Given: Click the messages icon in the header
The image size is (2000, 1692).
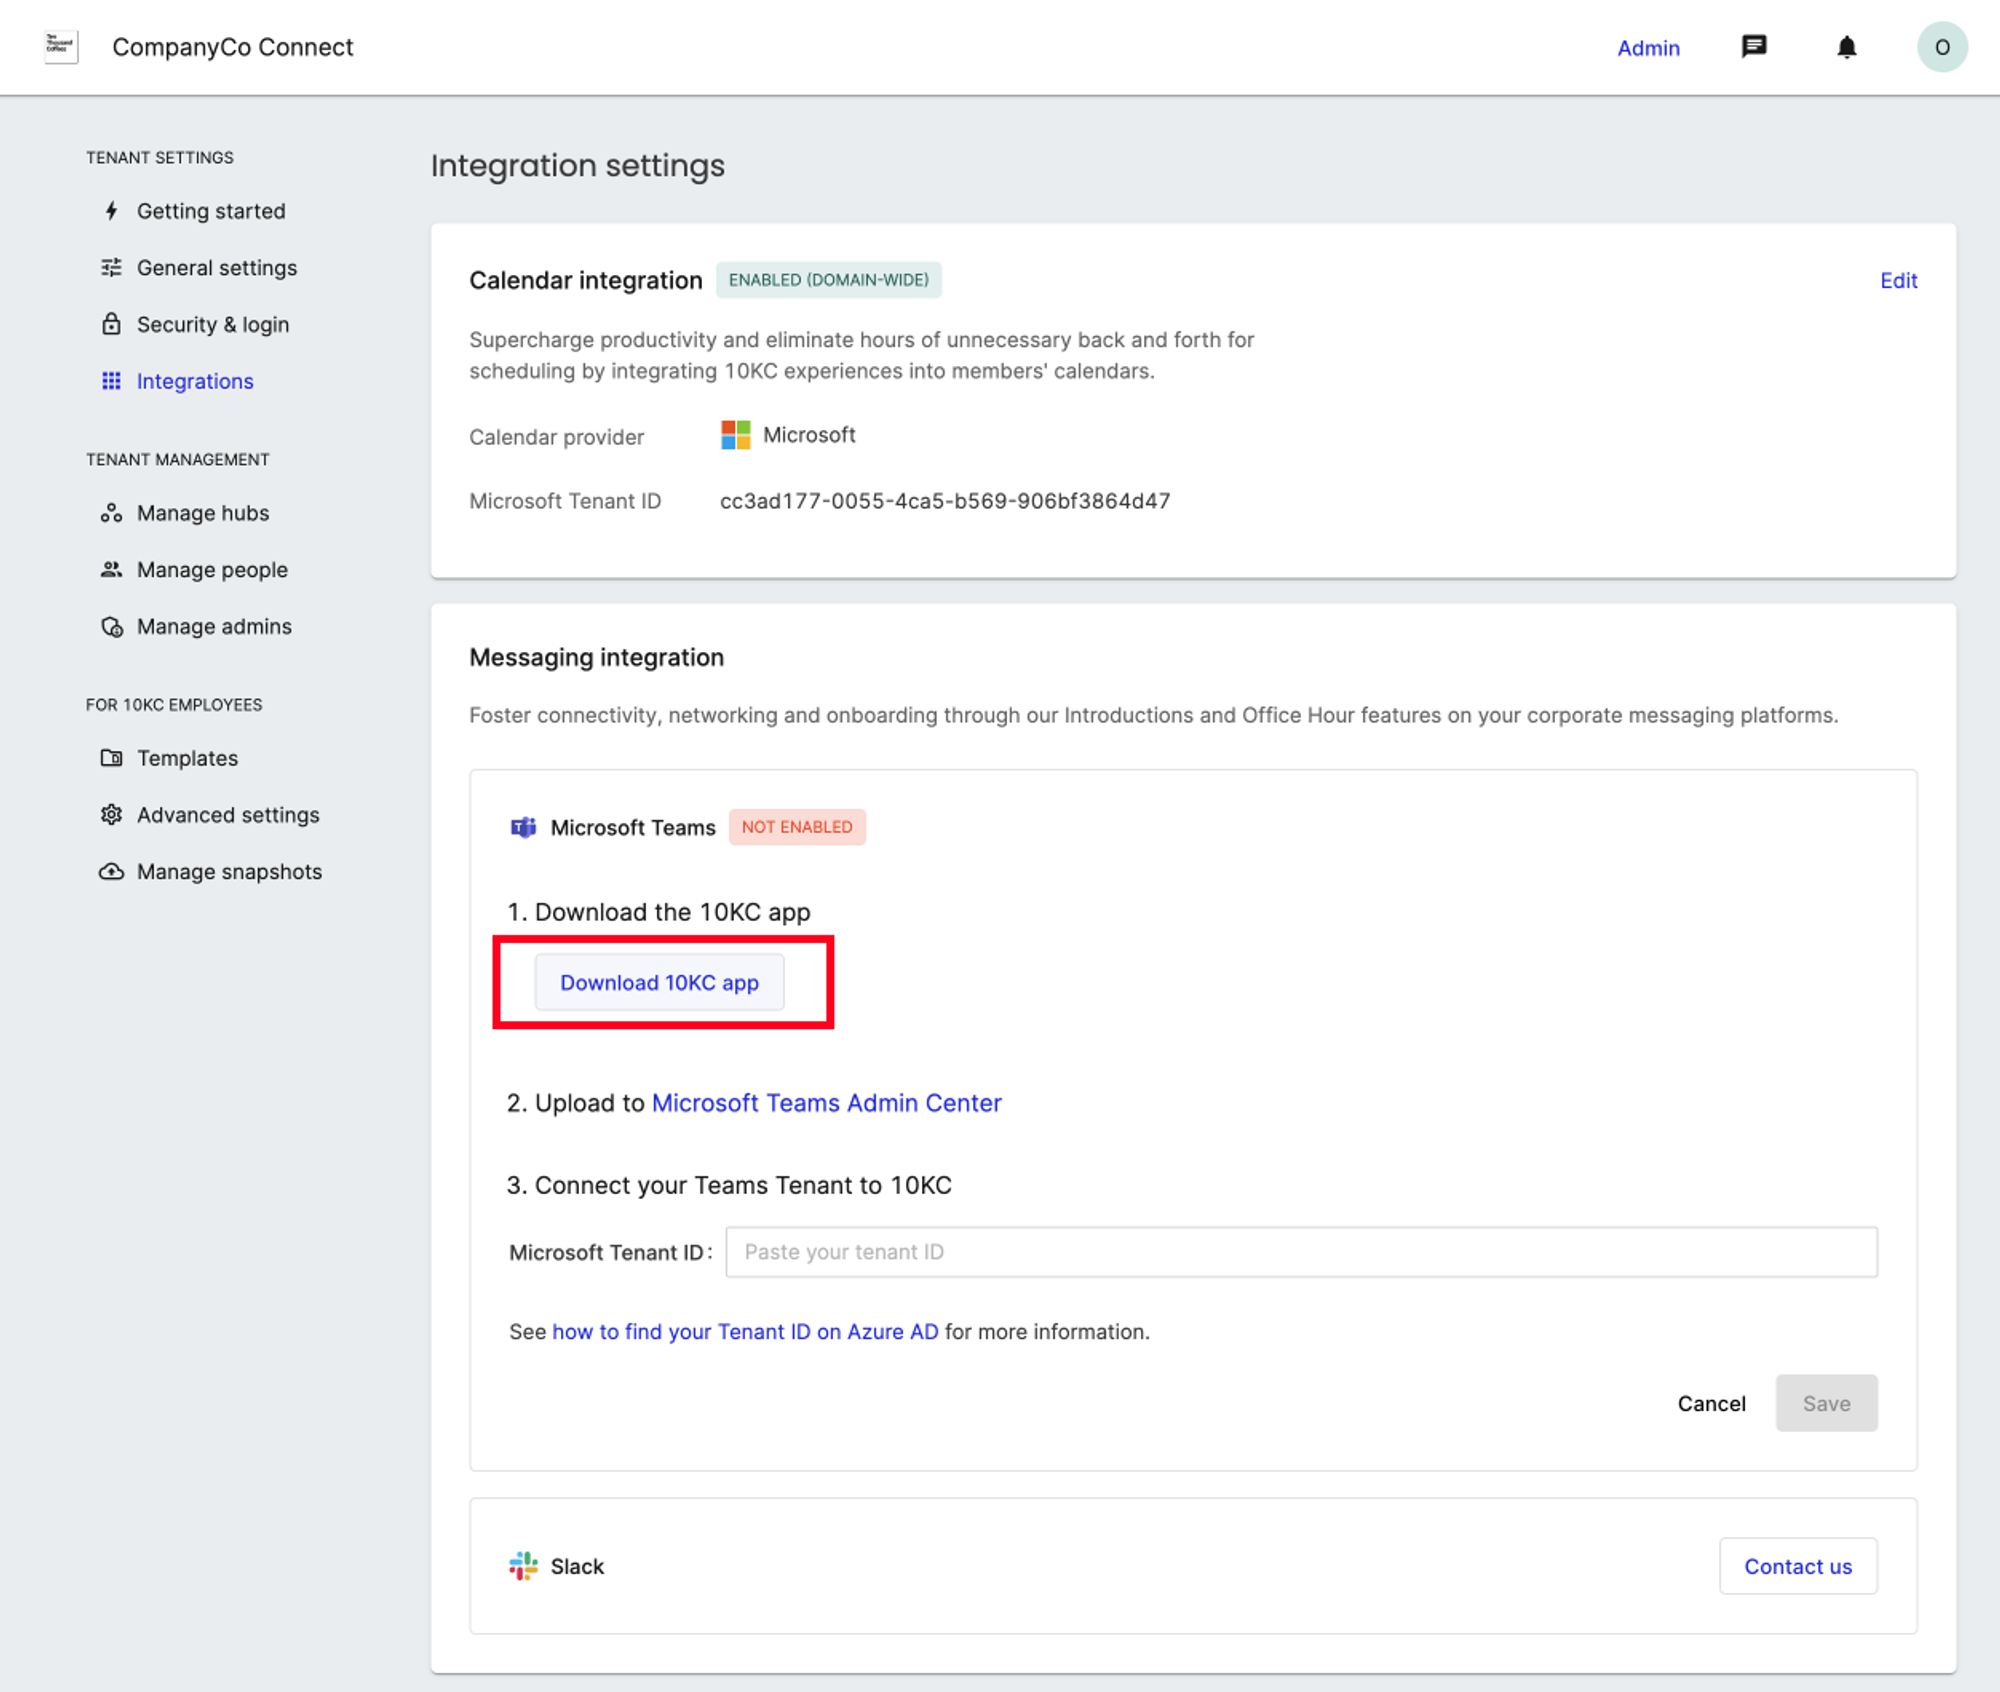Looking at the screenshot, I should click(x=1755, y=47).
